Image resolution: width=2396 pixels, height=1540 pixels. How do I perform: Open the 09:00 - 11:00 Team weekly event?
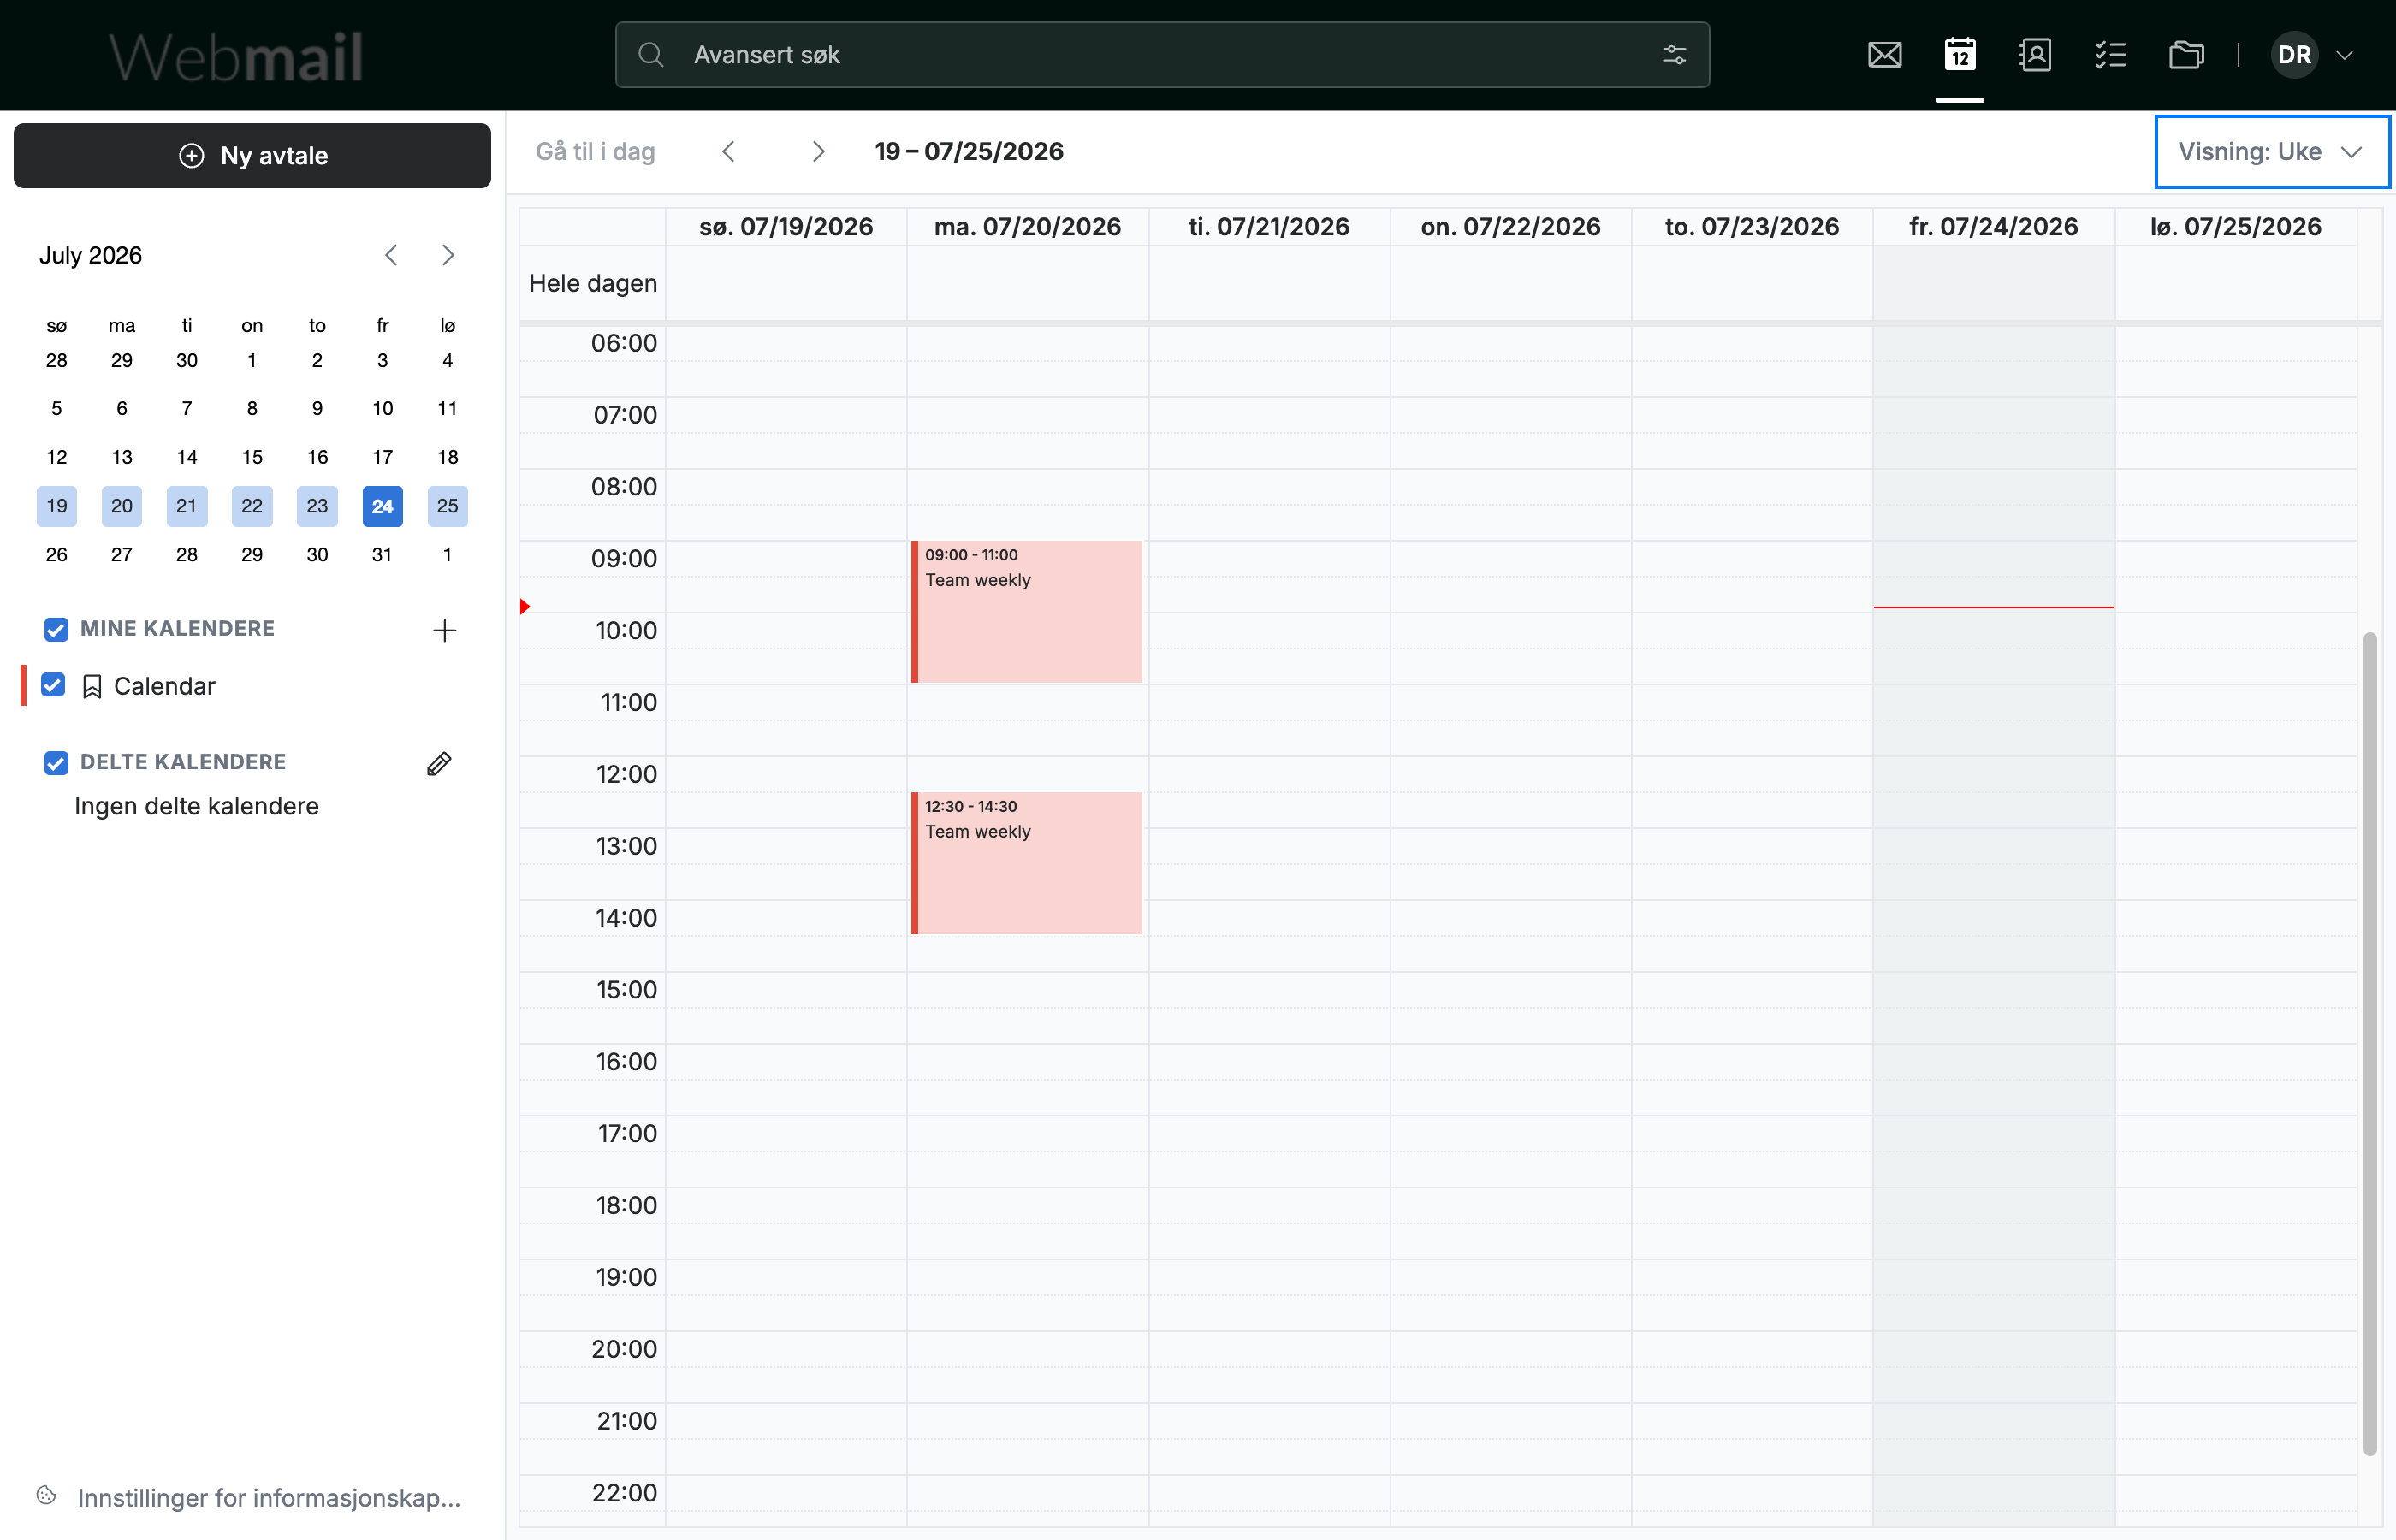[1026, 612]
